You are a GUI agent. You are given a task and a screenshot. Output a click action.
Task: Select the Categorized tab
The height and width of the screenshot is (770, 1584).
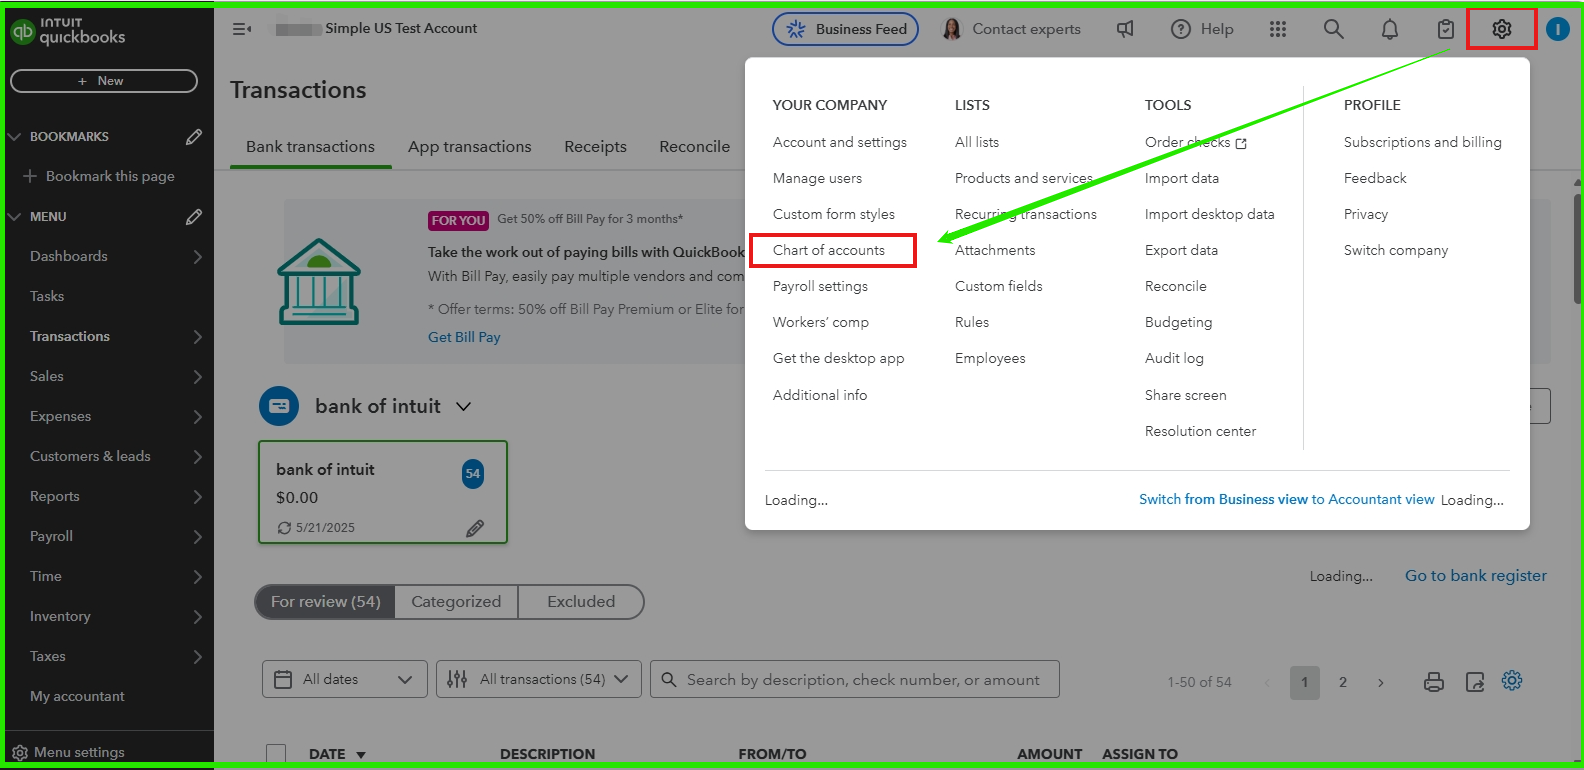tap(456, 601)
